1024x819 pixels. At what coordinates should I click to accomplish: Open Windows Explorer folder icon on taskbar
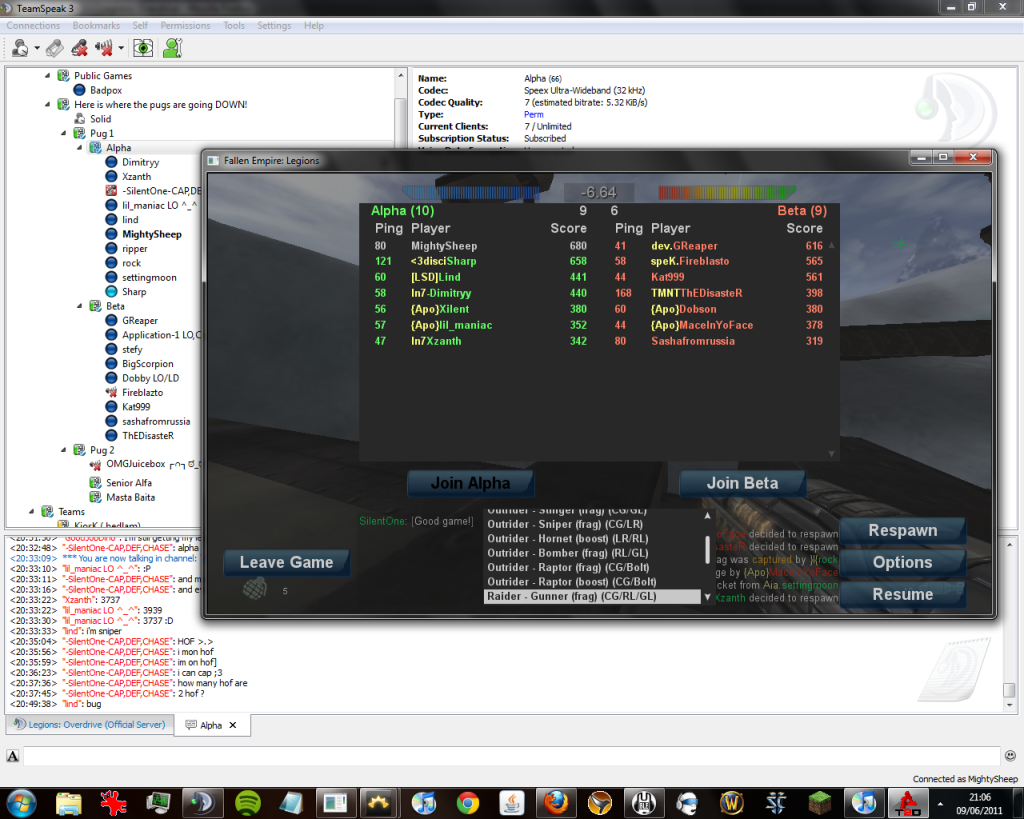click(69, 803)
